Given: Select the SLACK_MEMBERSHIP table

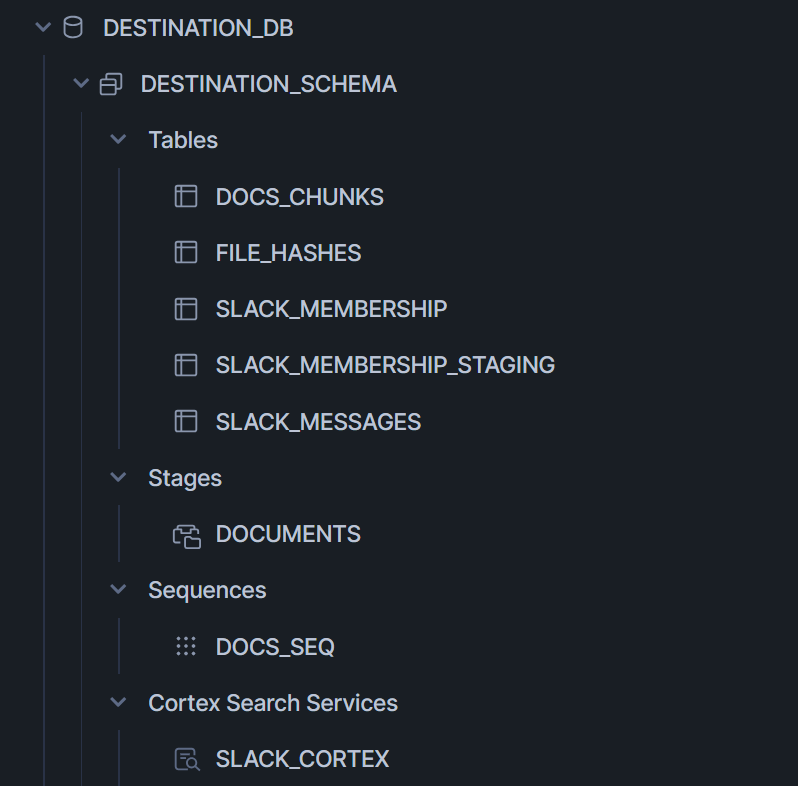Looking at the screenshot, I should coord(331,309).
